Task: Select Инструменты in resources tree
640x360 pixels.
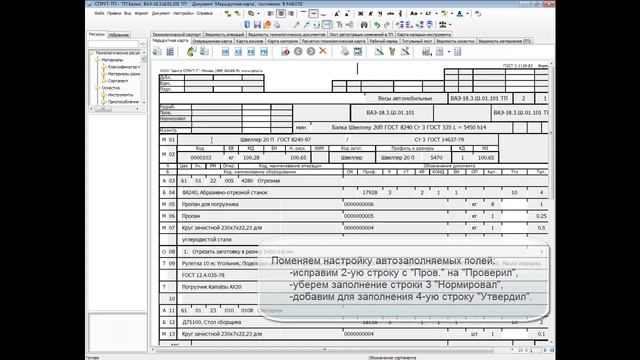Action: (120, 95)
